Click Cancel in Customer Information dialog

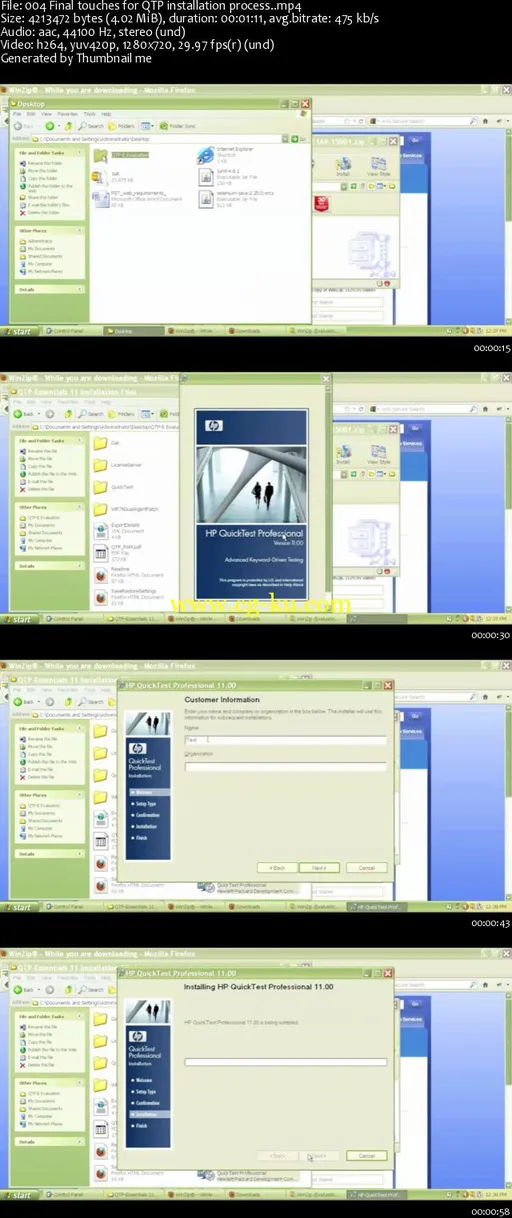(367, 867)
